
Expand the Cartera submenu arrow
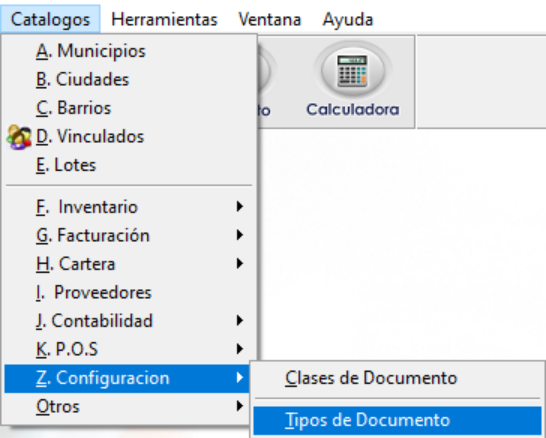[x=240, y=264]
